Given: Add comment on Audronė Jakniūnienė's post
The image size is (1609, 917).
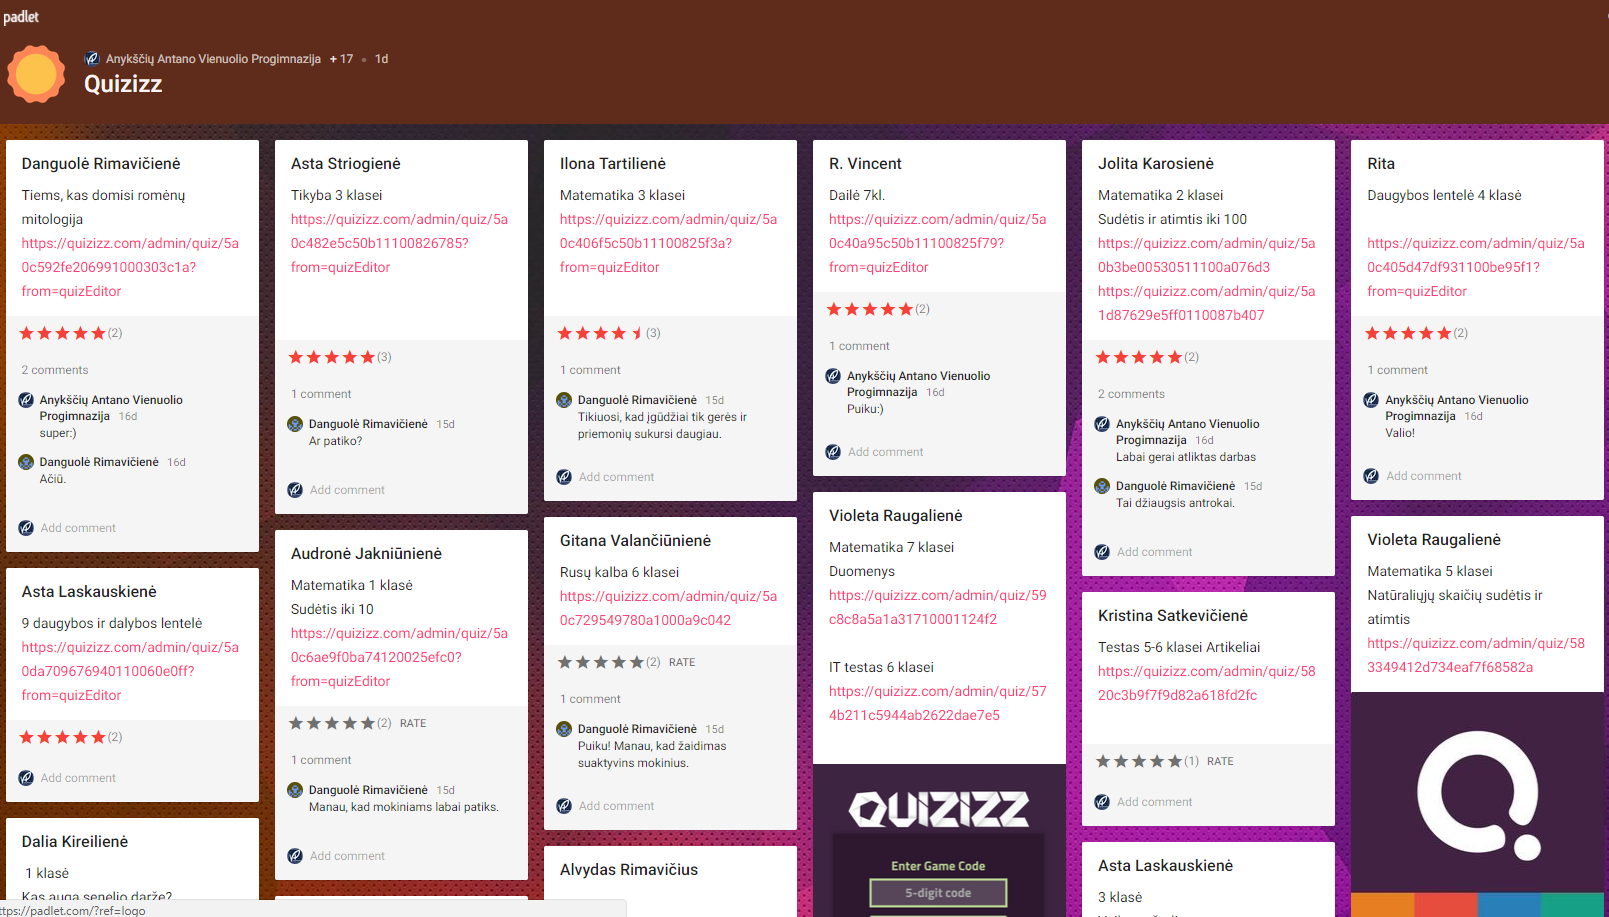Looking at the screenshot, I should click(x=347, y=856).
